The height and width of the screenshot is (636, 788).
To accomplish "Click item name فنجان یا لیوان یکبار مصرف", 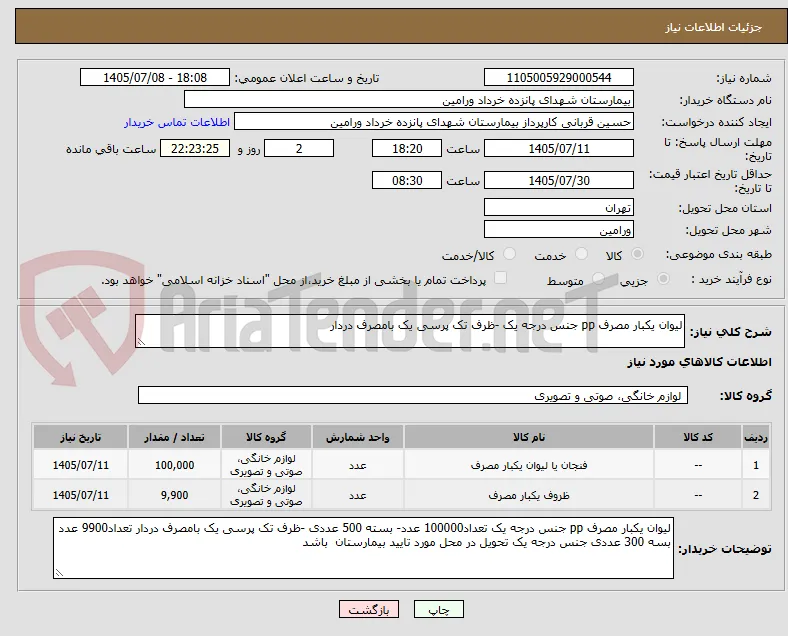I will click(529, 465).
